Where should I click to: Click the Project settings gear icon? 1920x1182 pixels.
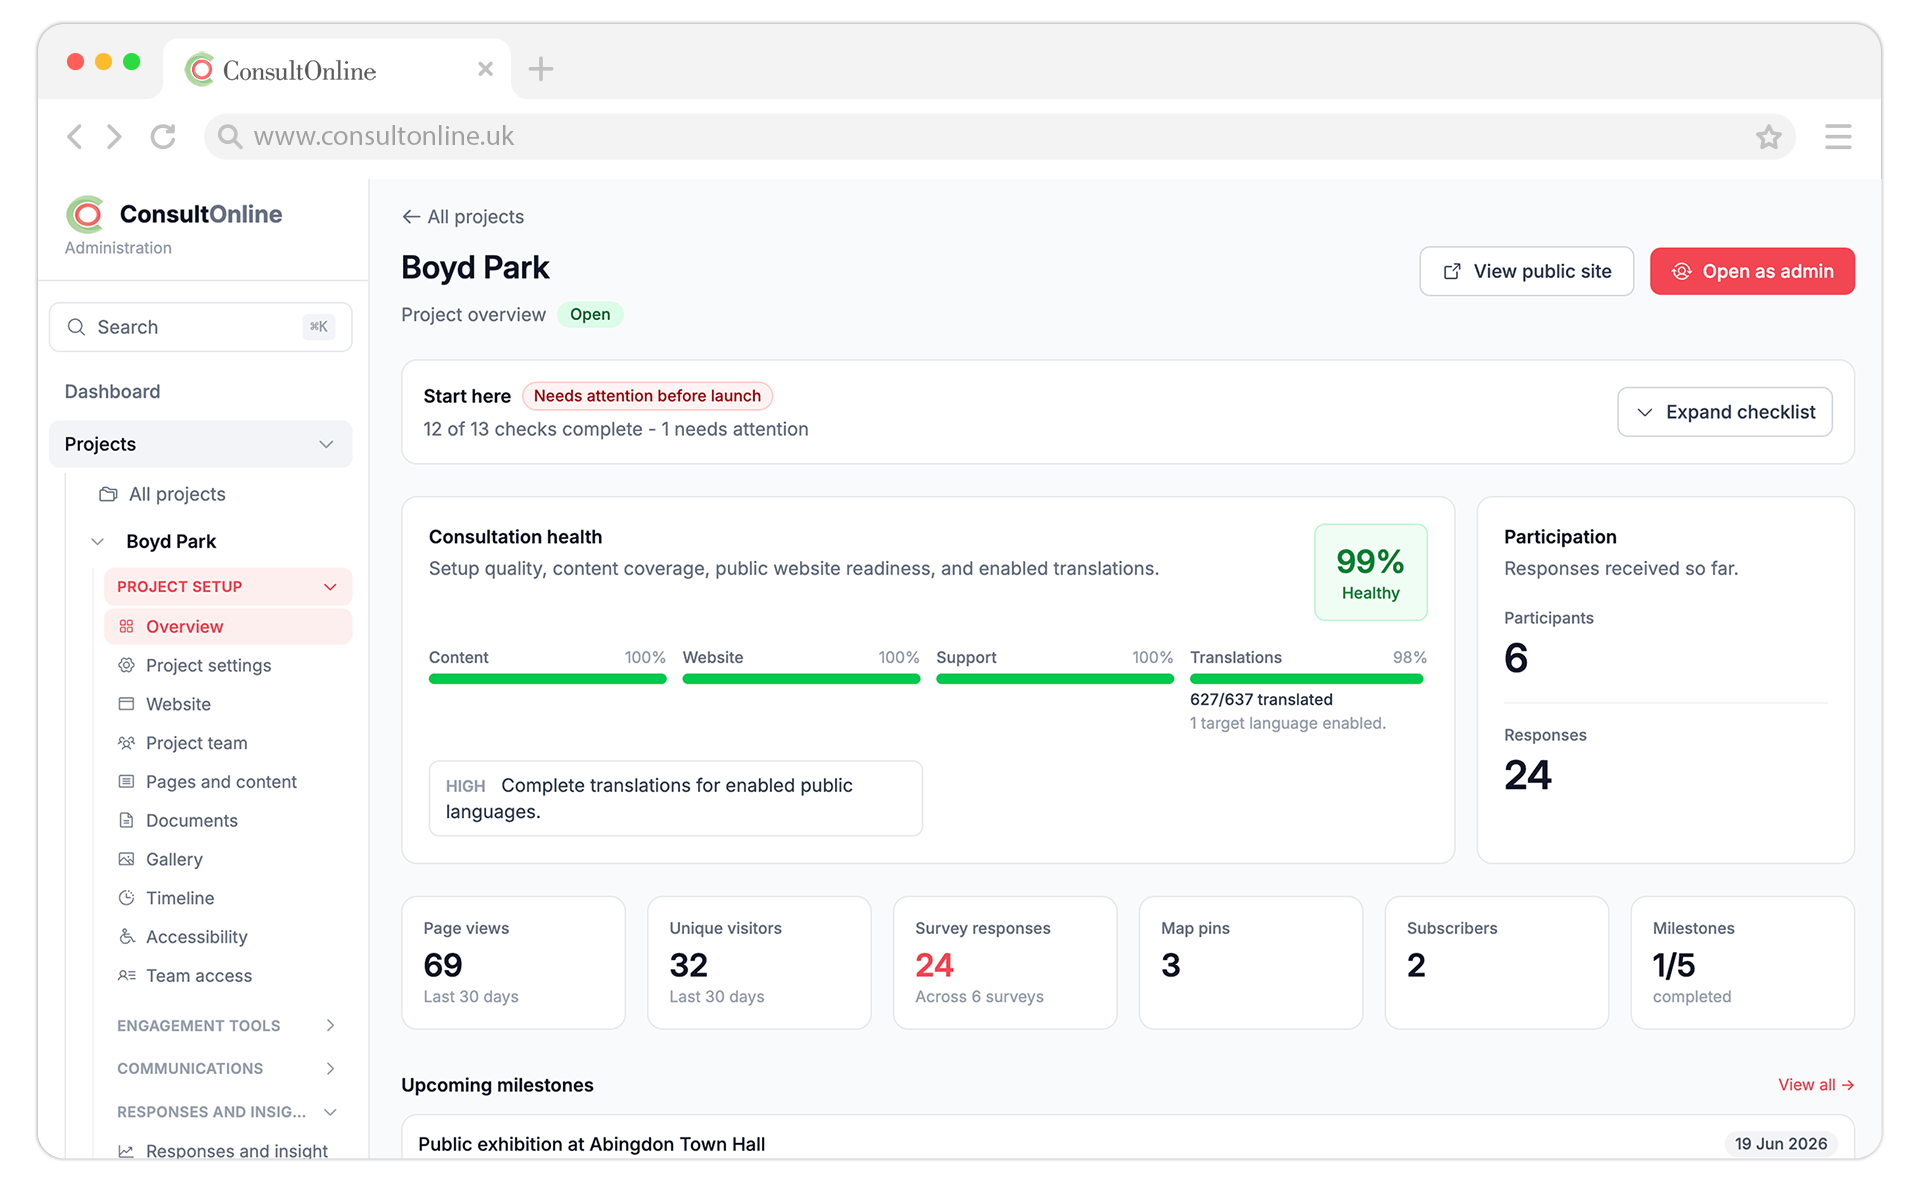click(126, 665)
